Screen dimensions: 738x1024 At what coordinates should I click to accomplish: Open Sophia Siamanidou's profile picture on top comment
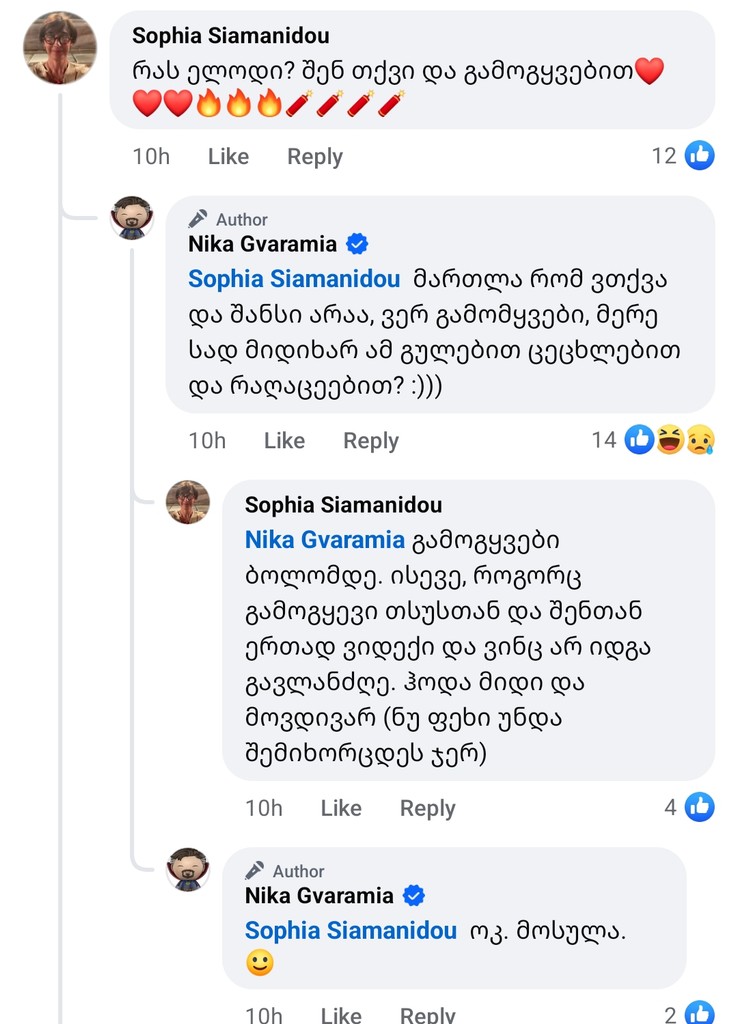click(59, 48)
